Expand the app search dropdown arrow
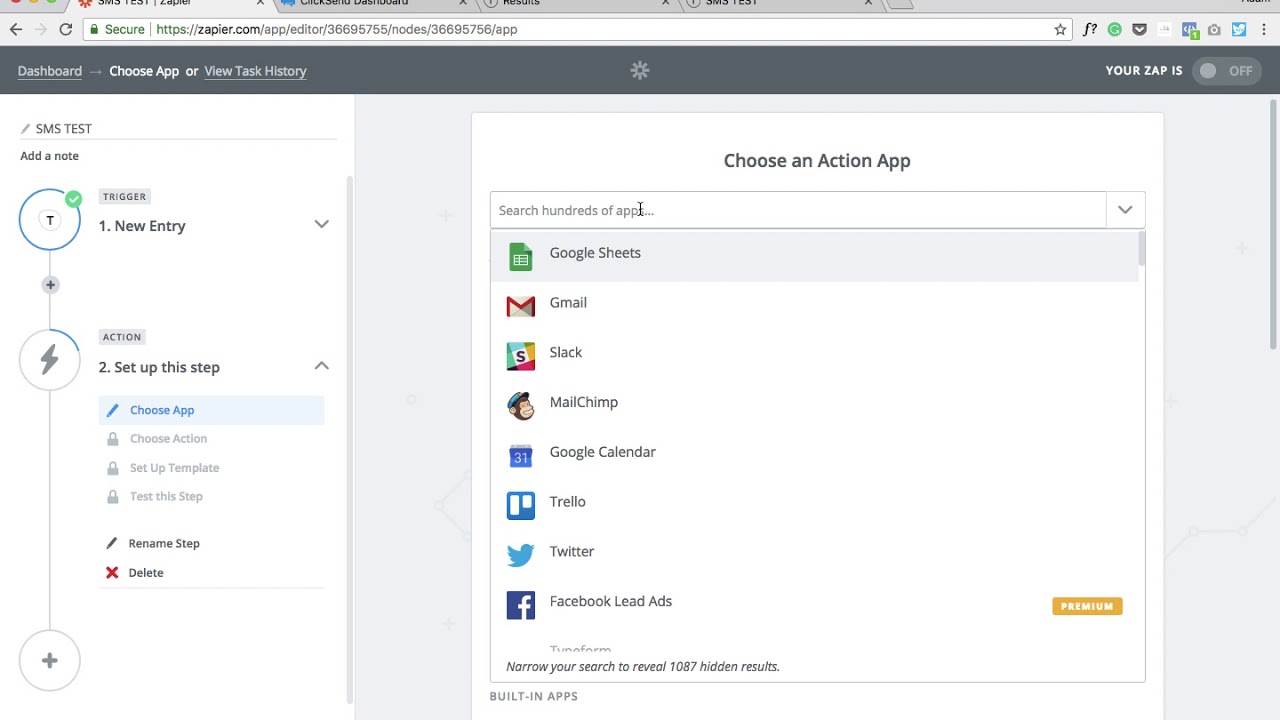Viewport: 1280px width, 720px height. coord(1125,210)
